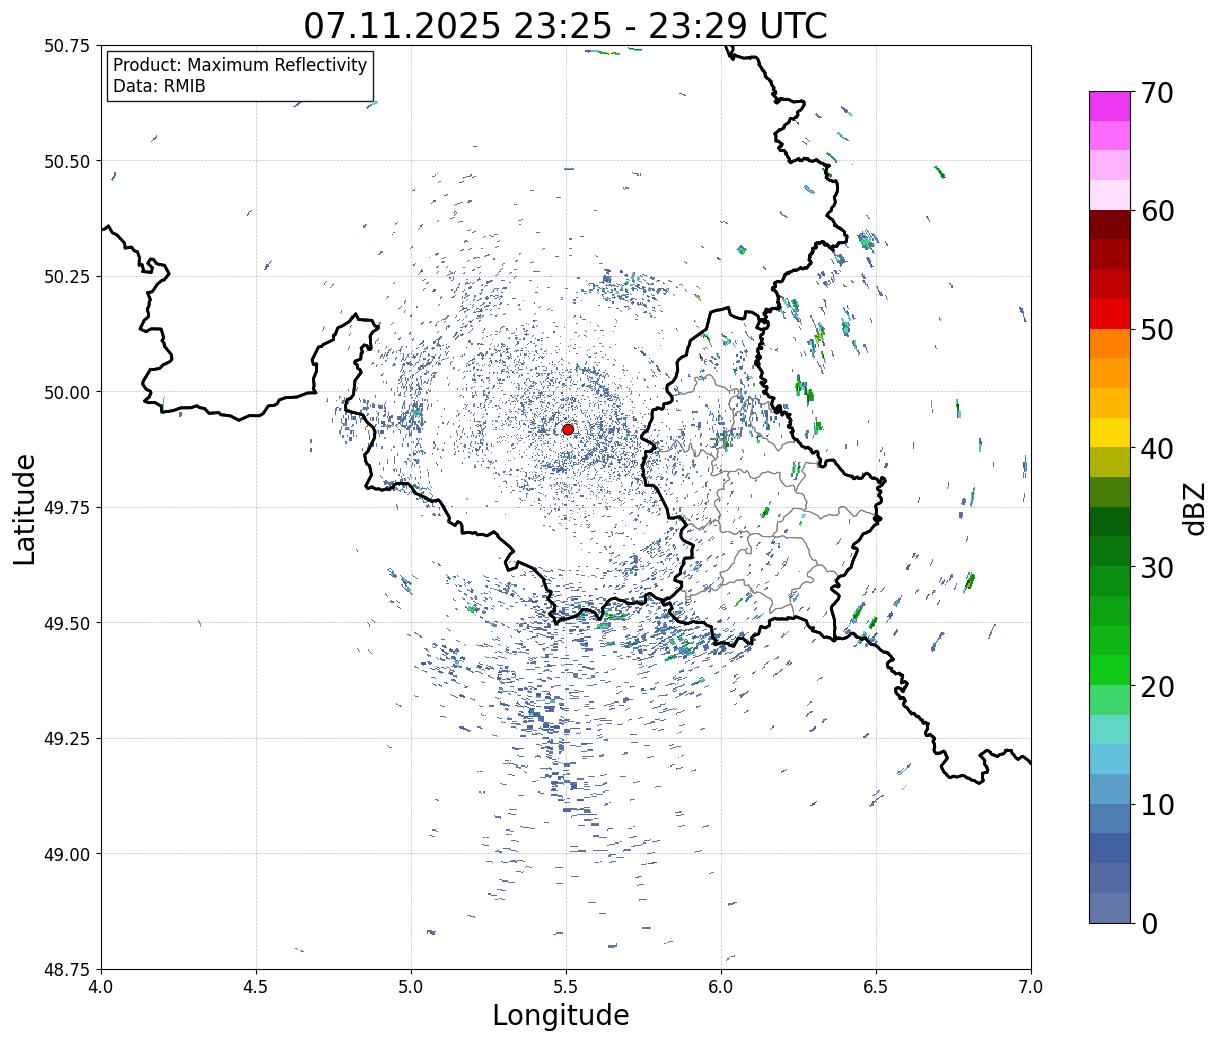Click the latitude tick label 49.75
Screen dimensions: 1219x1040
click(69, 508)
